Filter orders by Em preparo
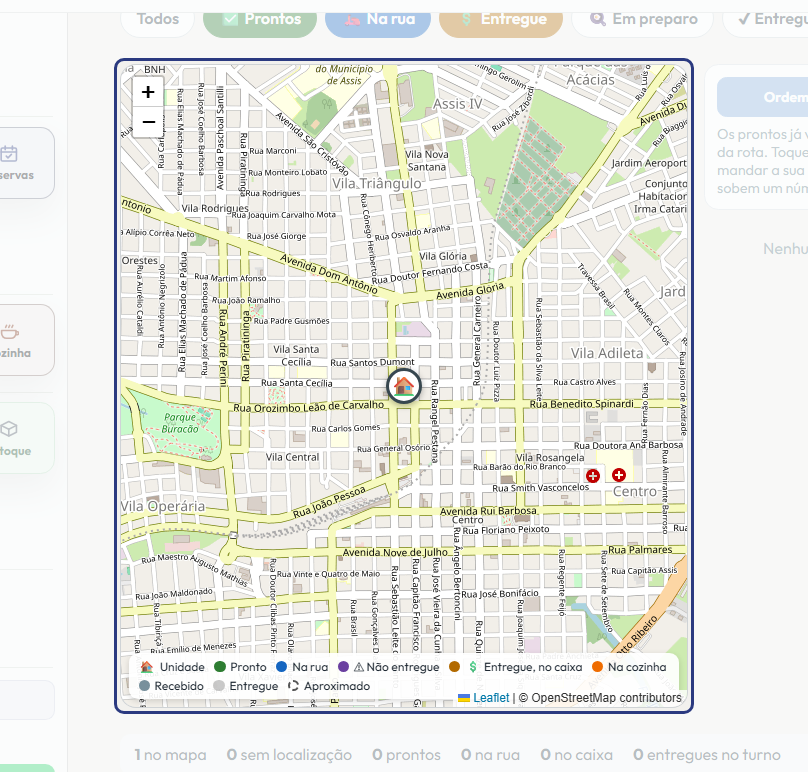Screen dimensions: 808x772 pos(643,20)
